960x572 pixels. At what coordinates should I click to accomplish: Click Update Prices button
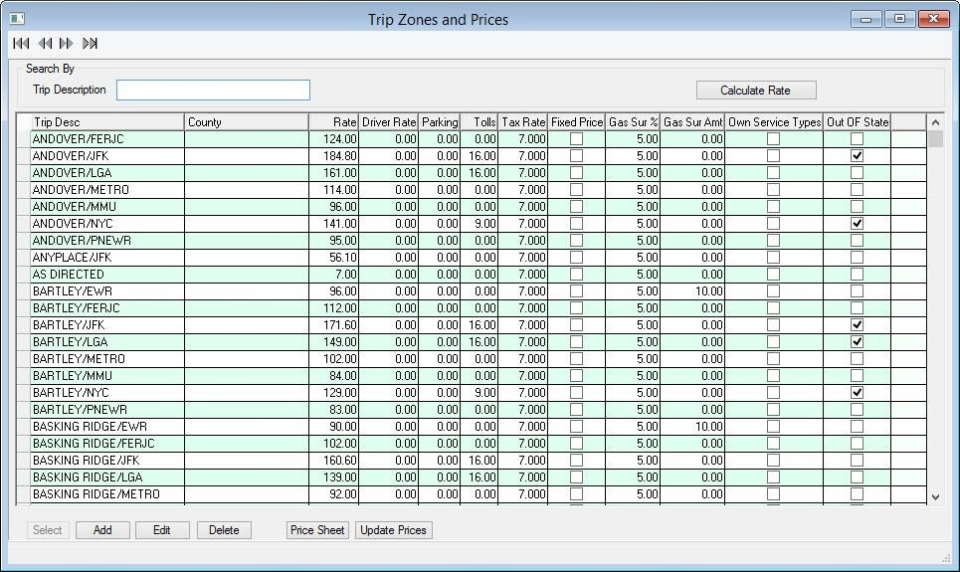(393, 530)
